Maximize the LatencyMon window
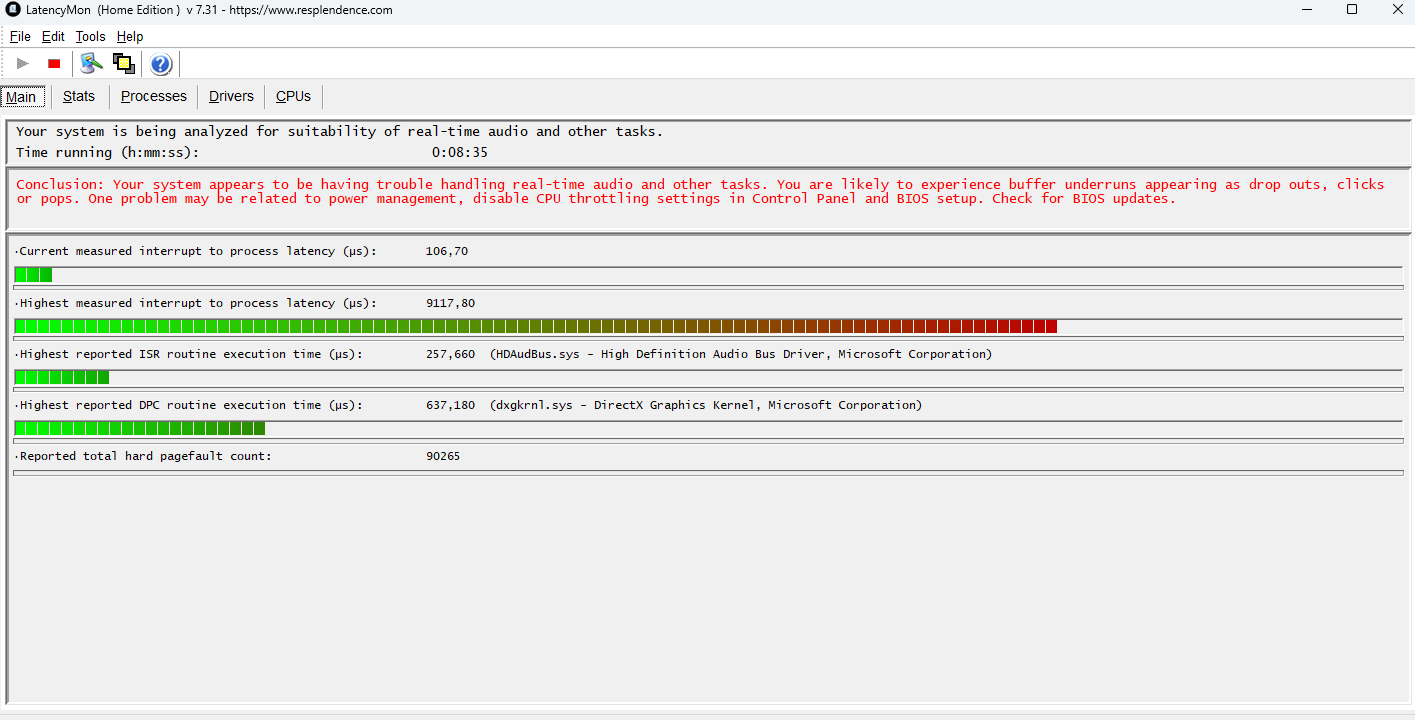The image size is (1415, 720). 1352,10
